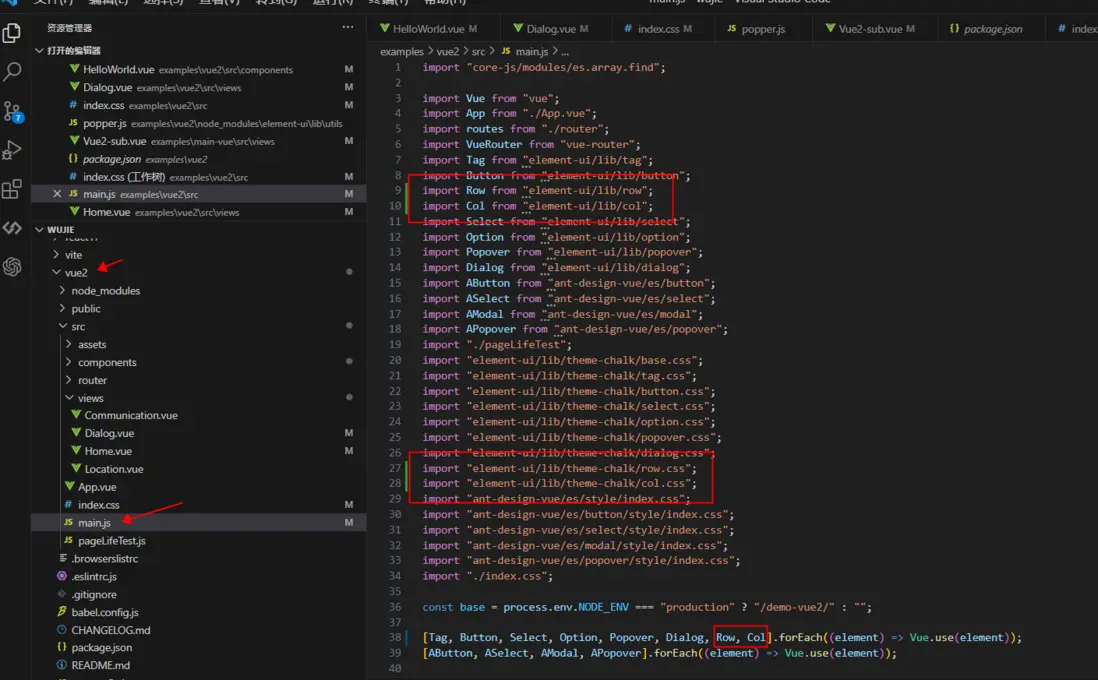Open the Search view in activity bar

pos(12,72)
